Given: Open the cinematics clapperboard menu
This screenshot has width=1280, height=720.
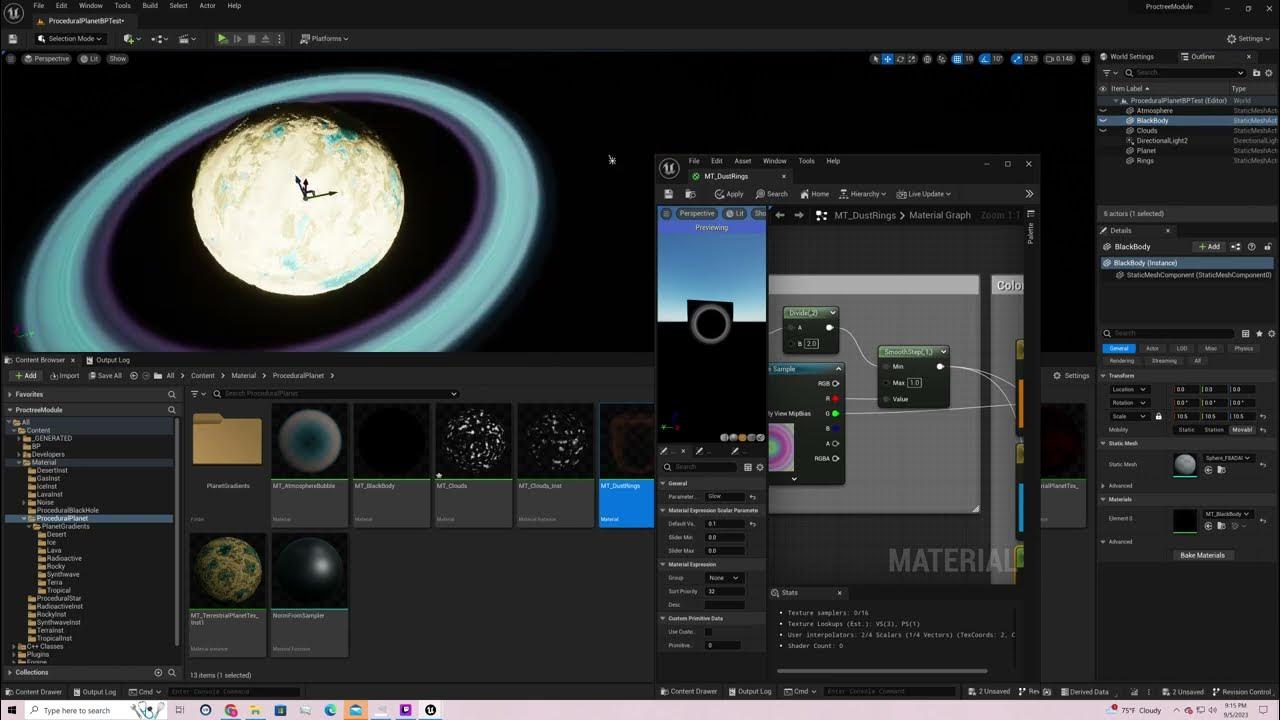Looking at the screenshot, I should point(187,38).
